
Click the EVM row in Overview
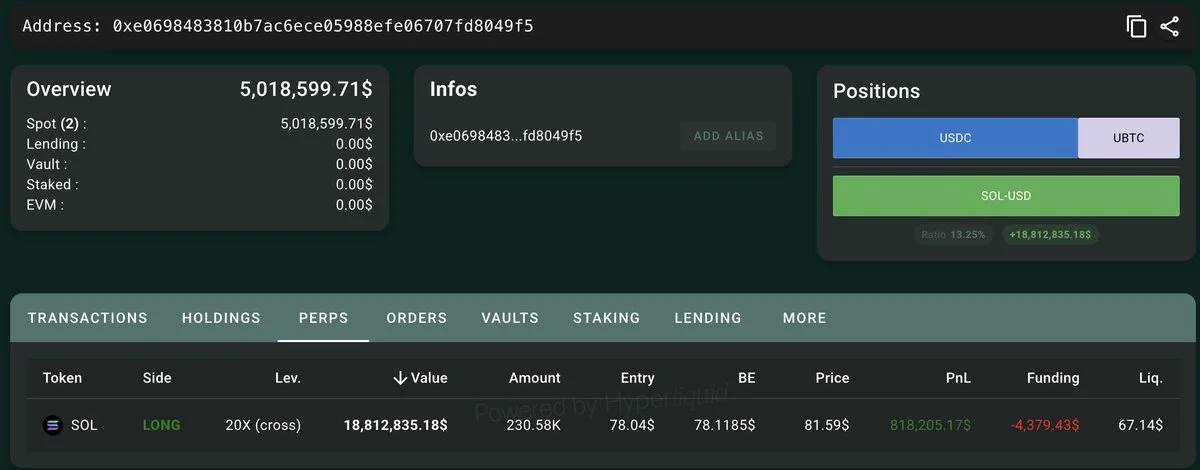199,204
